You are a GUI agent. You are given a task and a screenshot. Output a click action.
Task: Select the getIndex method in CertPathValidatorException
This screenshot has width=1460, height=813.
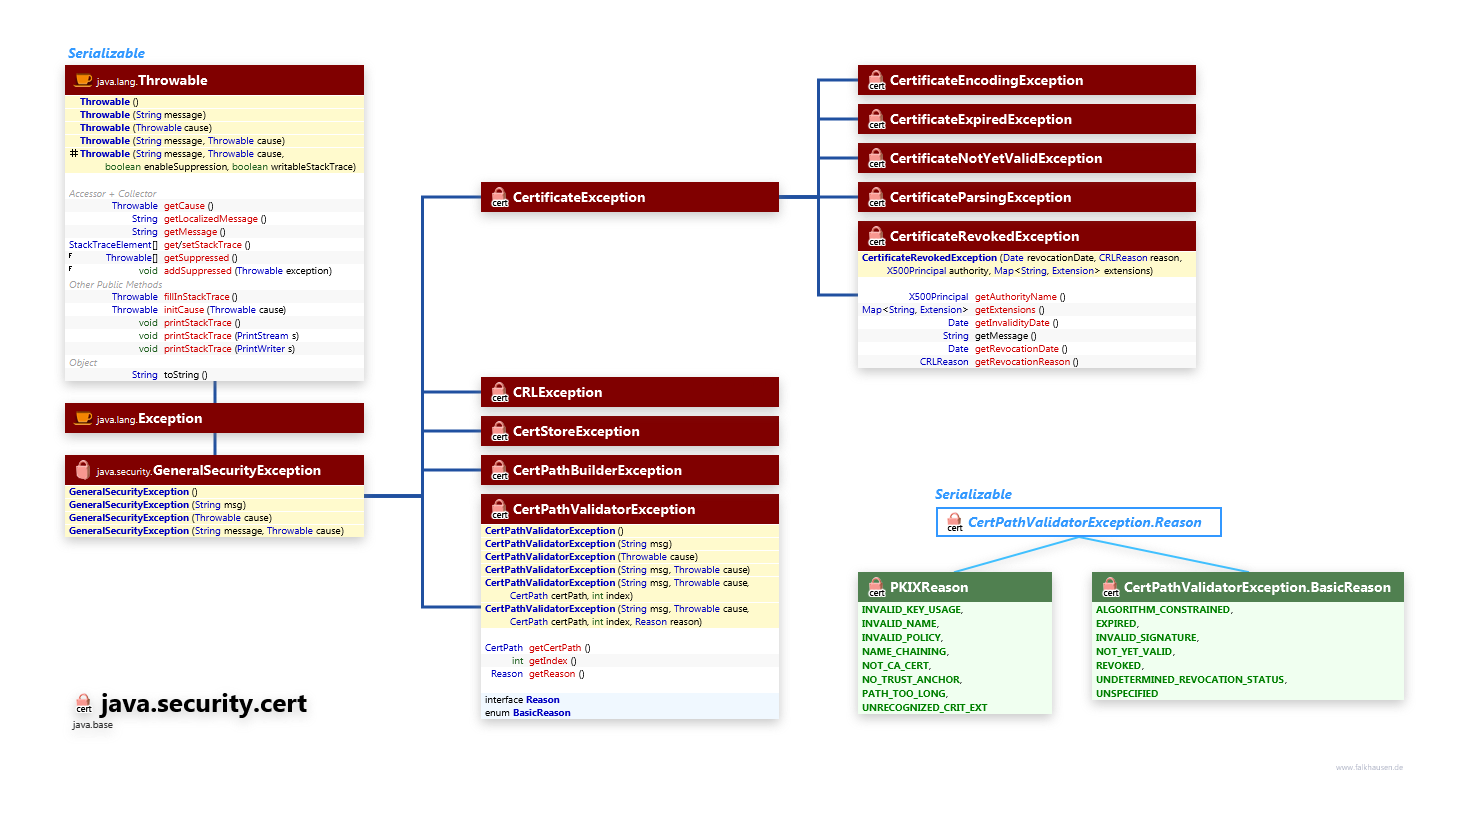coord(548,661)
